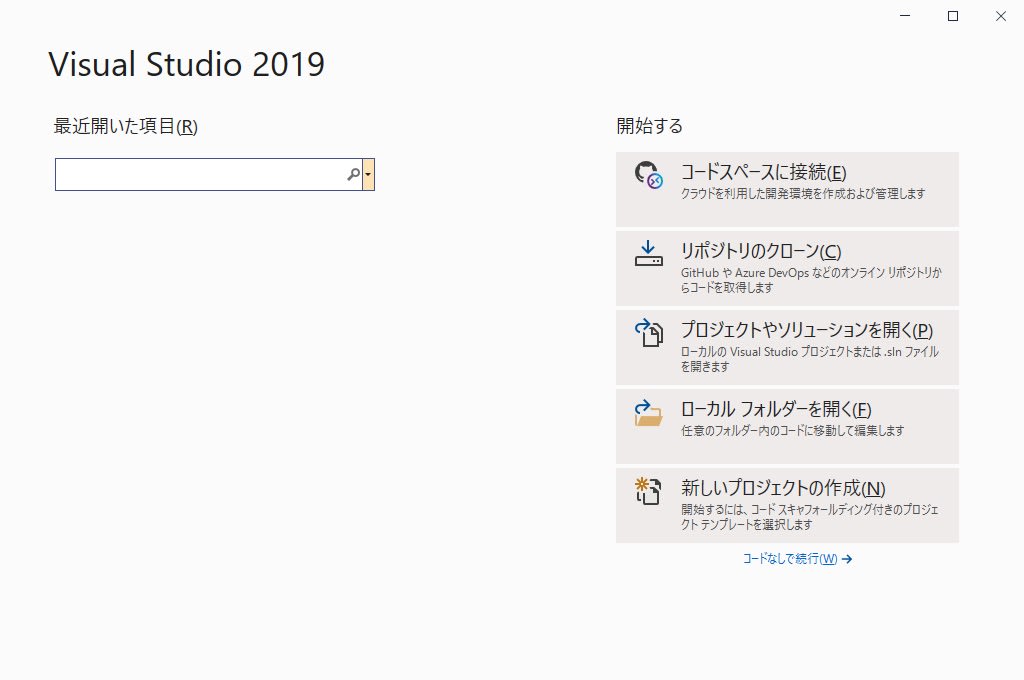Click the open project or solution icon
The image size is (1024, 680).
click(x=648, y=332)
